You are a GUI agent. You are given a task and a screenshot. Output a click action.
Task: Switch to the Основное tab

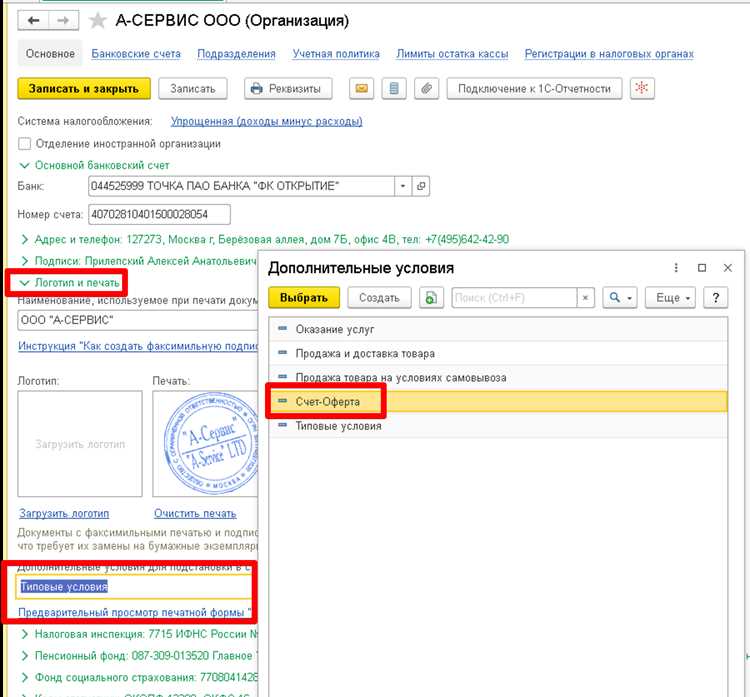pos(50,54)
